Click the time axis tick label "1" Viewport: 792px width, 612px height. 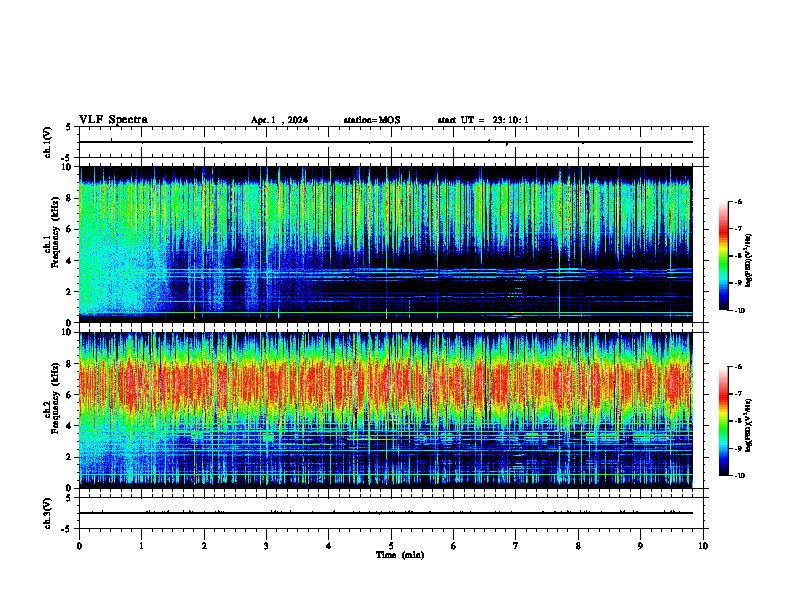(142, 546)
